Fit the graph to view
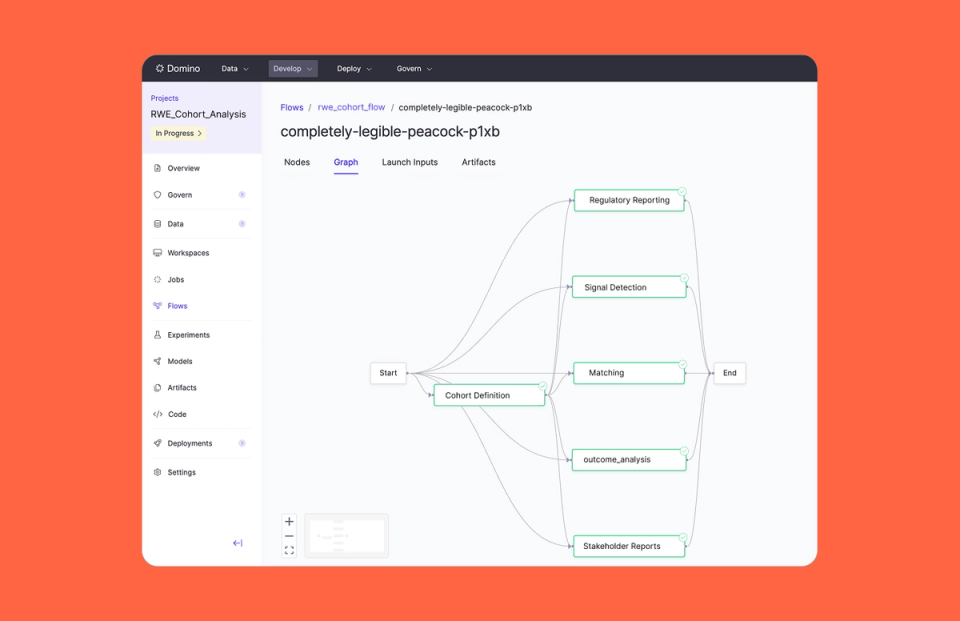 tap(289, 548)
